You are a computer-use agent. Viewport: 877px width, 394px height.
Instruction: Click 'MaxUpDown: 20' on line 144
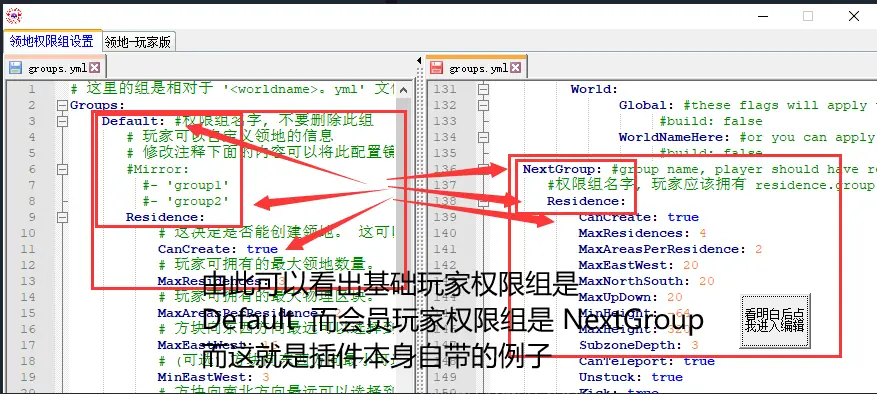tap(630, 297)
